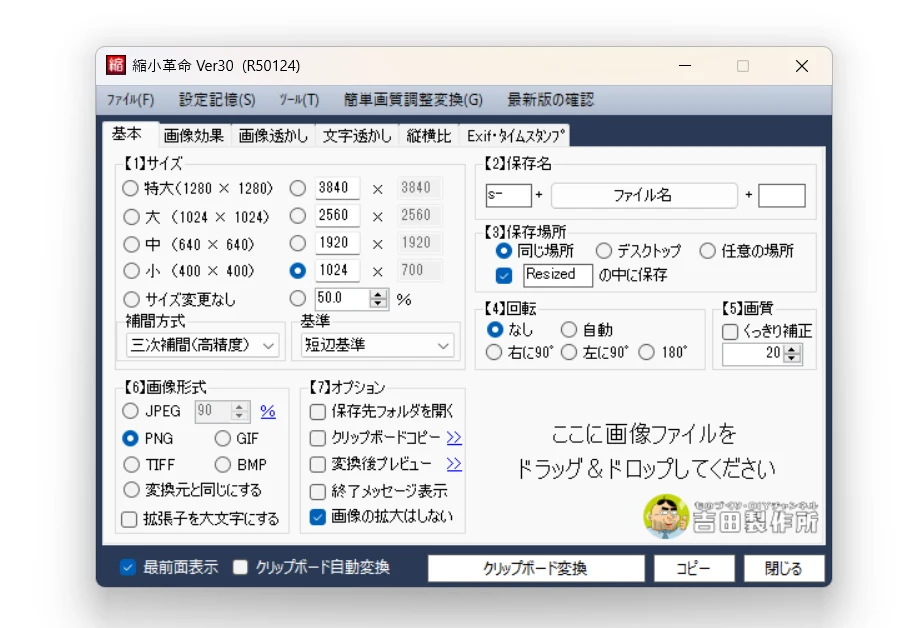Click the filename suffix input field

[x=782, y=195]
